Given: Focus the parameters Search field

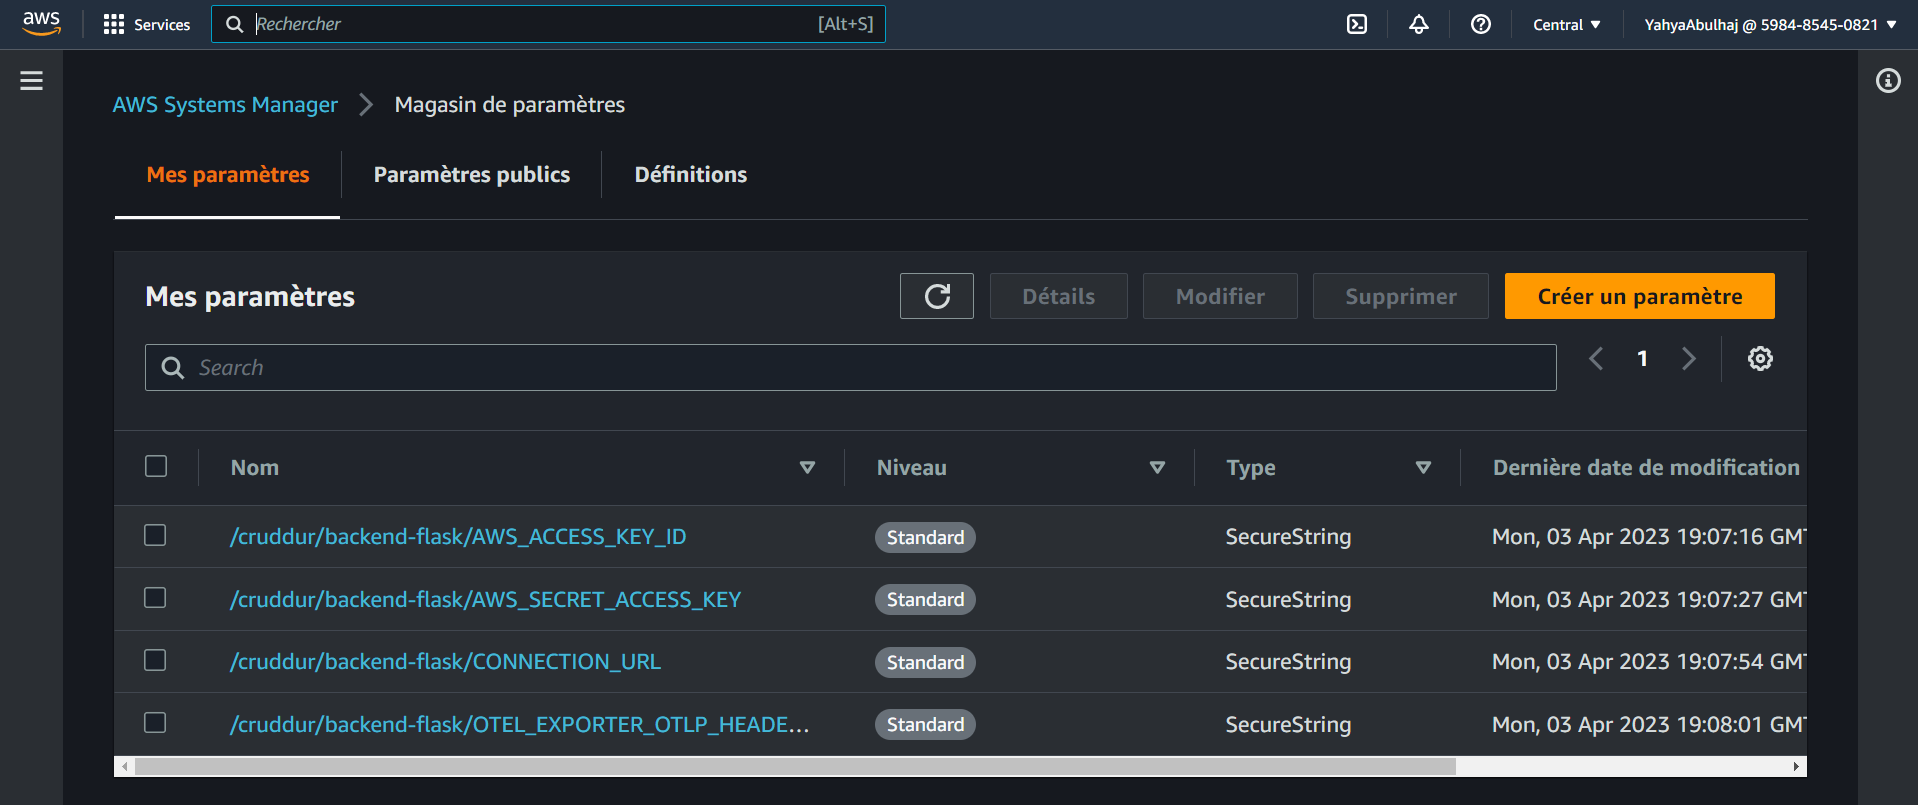Looking at the screenshot, I should coord(851,368).
